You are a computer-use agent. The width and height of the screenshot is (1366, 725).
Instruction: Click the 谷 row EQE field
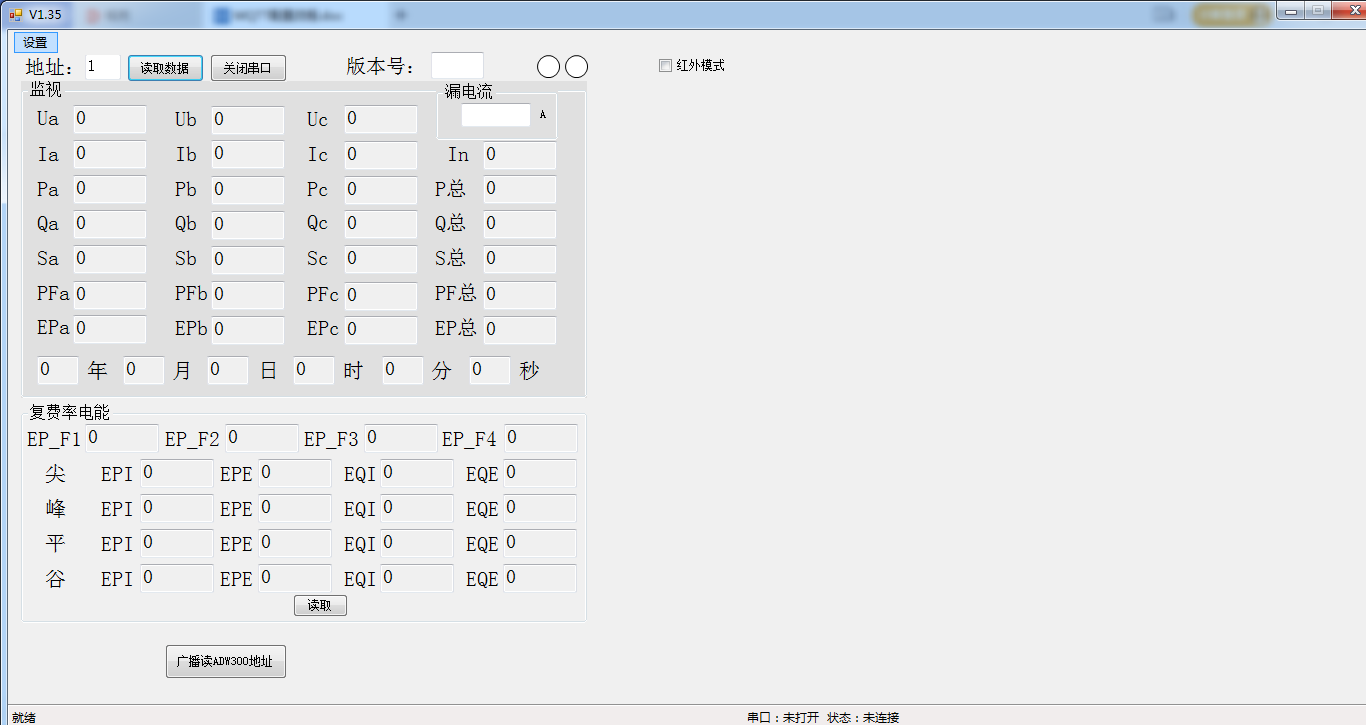pyautogui.click(x=539, y=578)
